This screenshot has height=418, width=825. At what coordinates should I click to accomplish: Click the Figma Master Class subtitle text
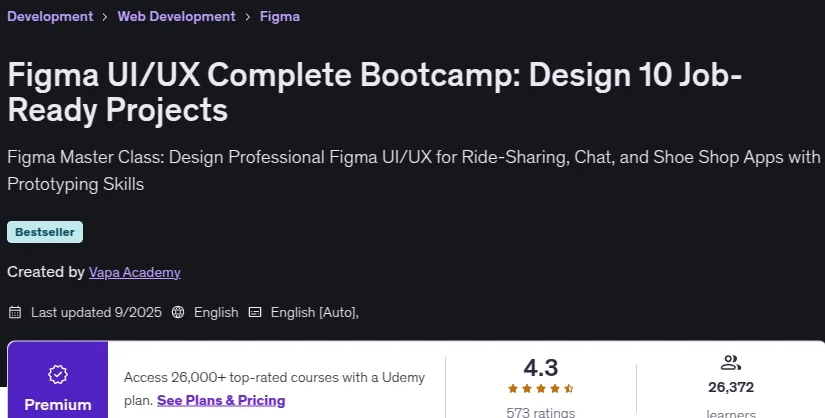[414, 171]
